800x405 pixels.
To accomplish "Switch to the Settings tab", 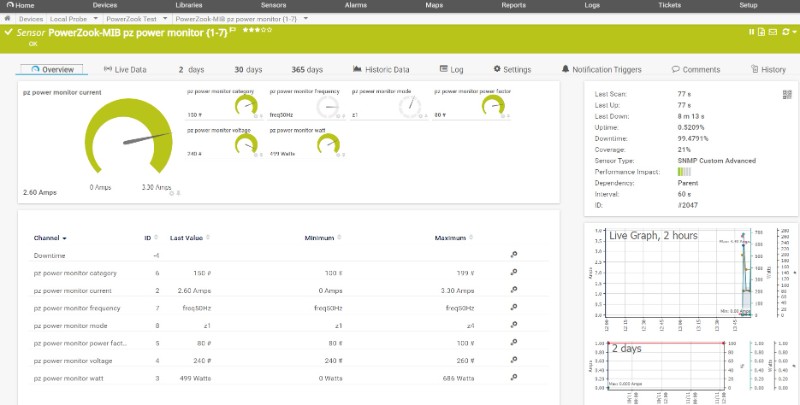I will tap(512, 69).
